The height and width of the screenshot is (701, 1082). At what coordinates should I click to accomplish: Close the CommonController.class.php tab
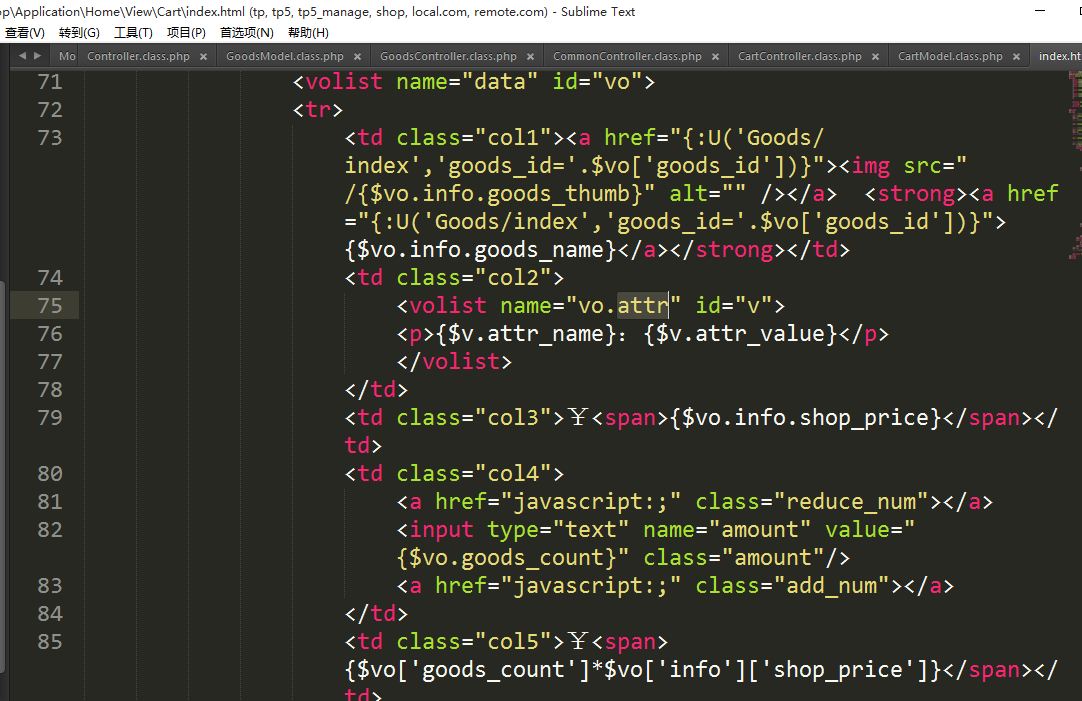click(716, 57)
